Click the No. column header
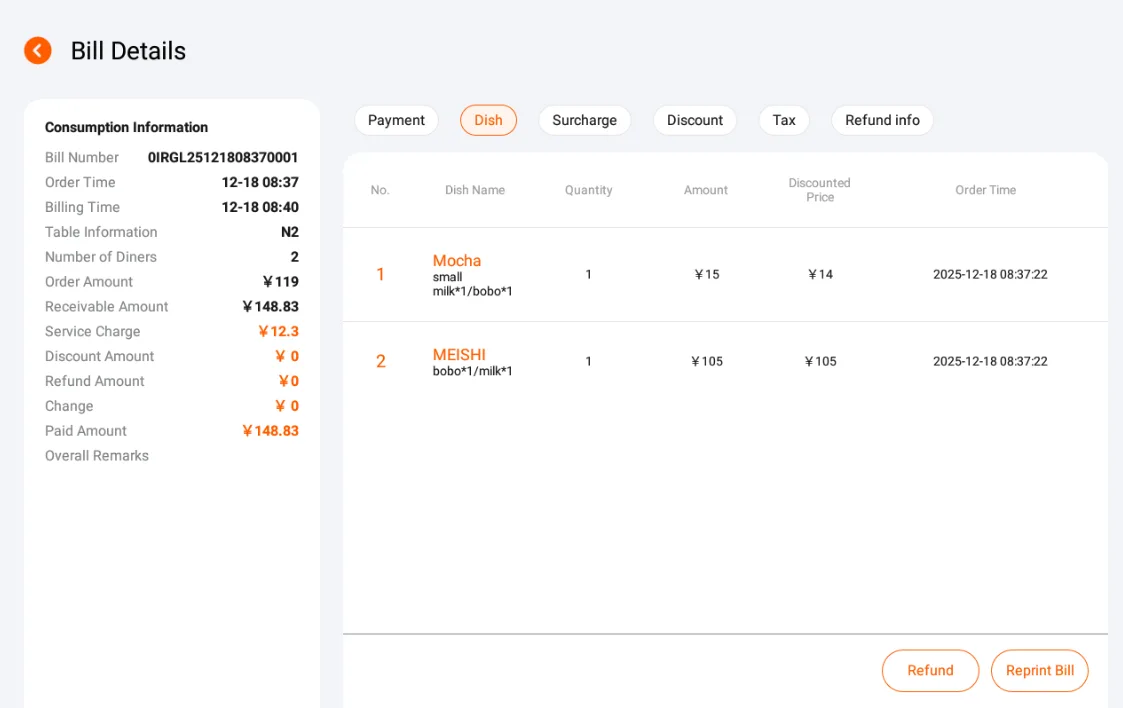This screenshot has height=708, width=1123. click(x=380, y=190)
